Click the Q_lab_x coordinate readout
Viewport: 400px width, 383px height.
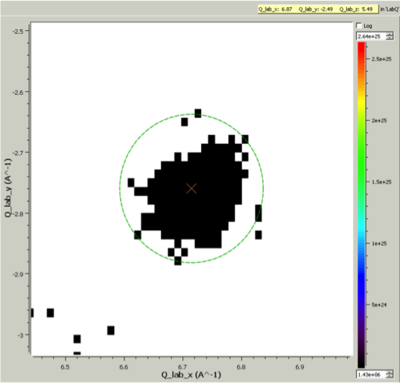(x=275, y=9)
